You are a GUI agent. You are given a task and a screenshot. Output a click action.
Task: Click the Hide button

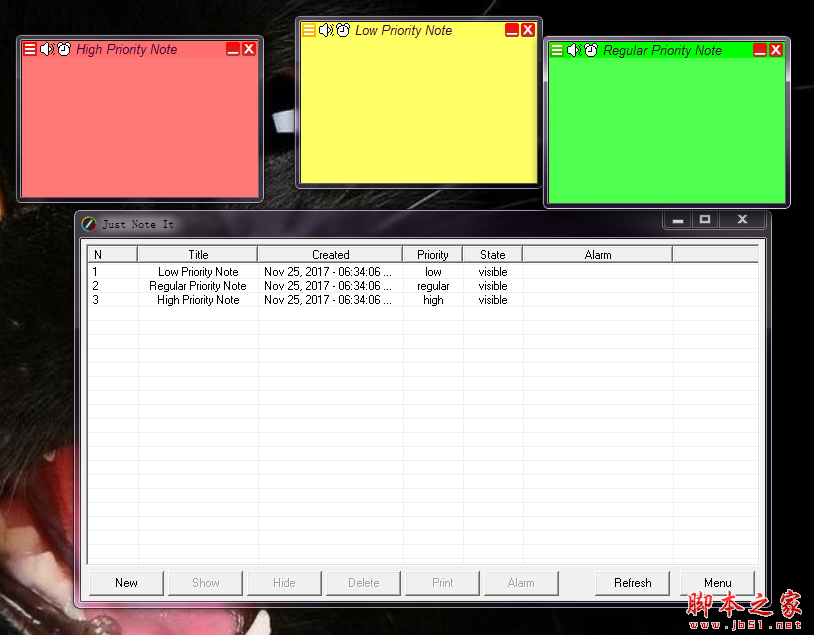point(284,583)
